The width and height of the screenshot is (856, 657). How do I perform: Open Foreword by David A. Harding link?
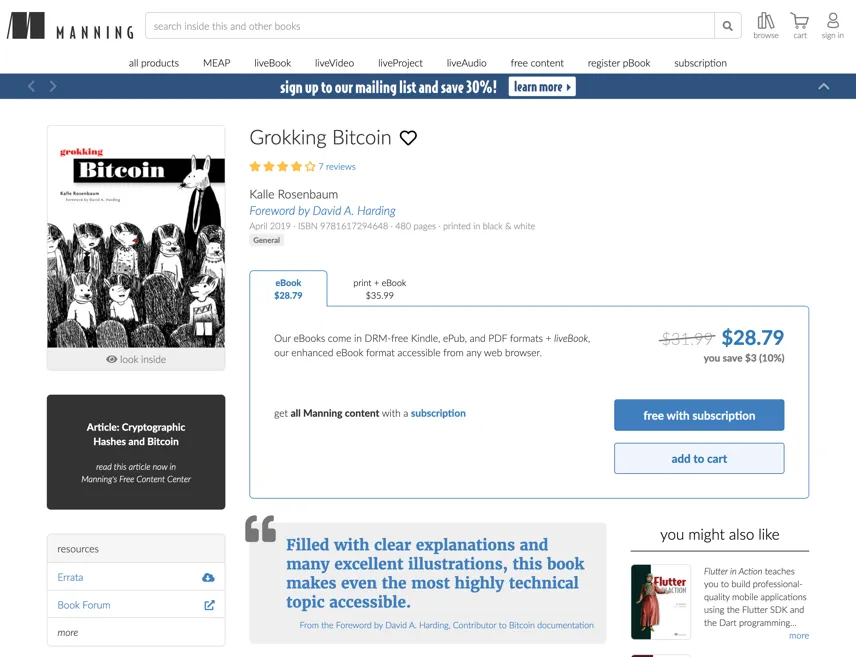(323, 211)
